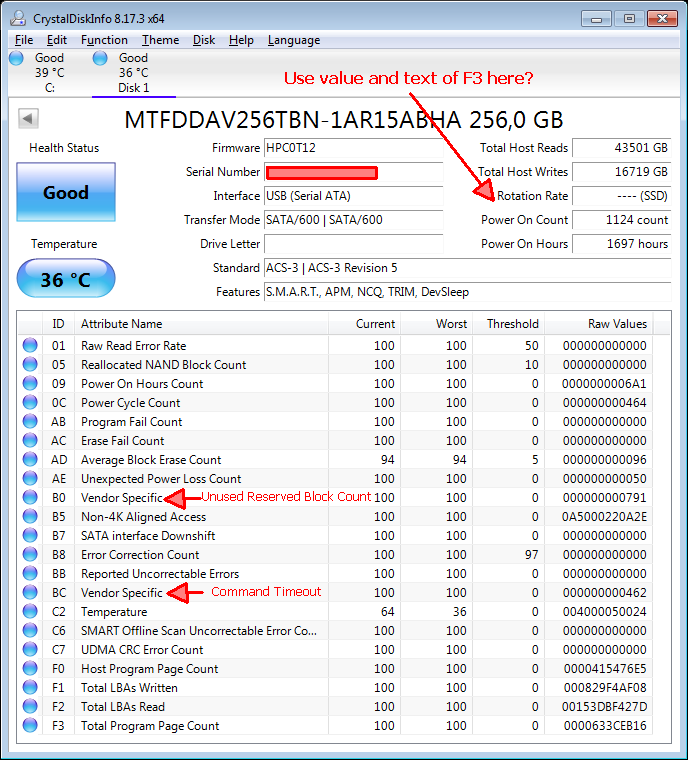Screen dimensions: 688x760
Task: Click health orb of the C: drive
Action: coord(16,59)
